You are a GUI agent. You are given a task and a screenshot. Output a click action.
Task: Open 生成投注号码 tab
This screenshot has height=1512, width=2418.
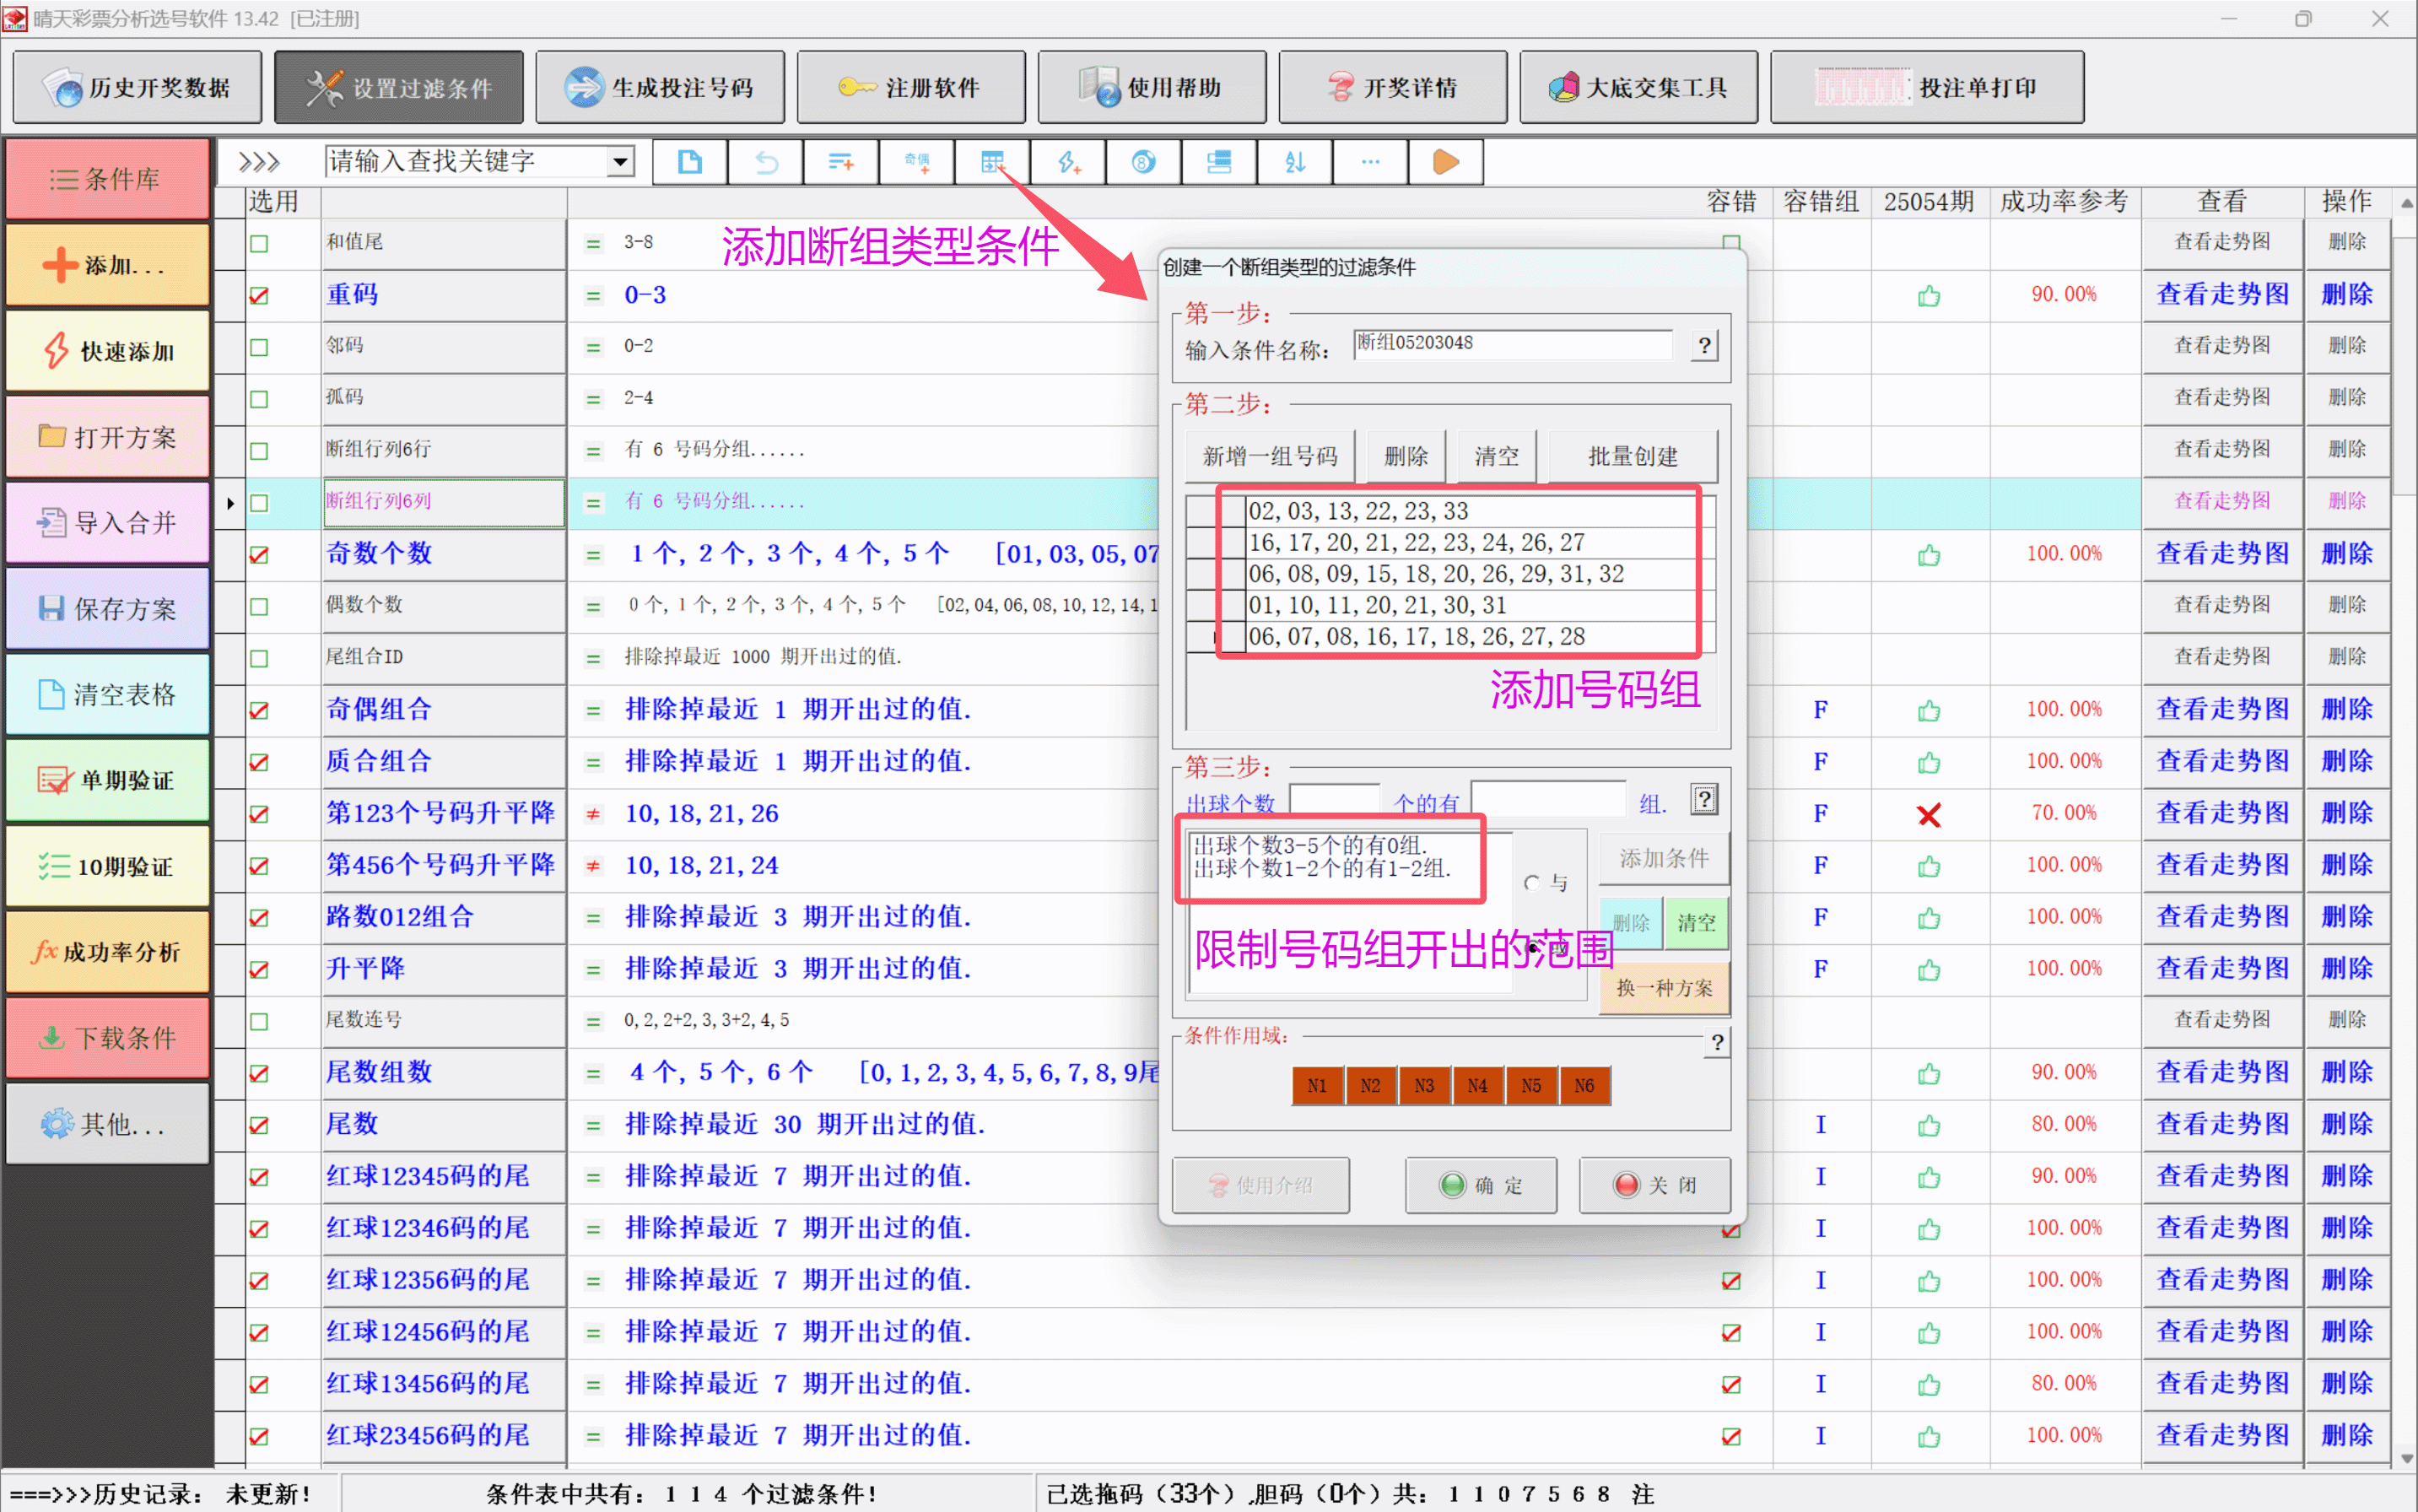tap(660, 88)
